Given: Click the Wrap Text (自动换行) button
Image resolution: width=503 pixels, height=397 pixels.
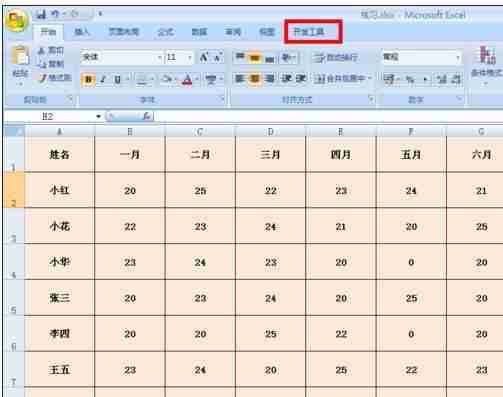Looking at the screenshot, I should click(x=336, y=58).
